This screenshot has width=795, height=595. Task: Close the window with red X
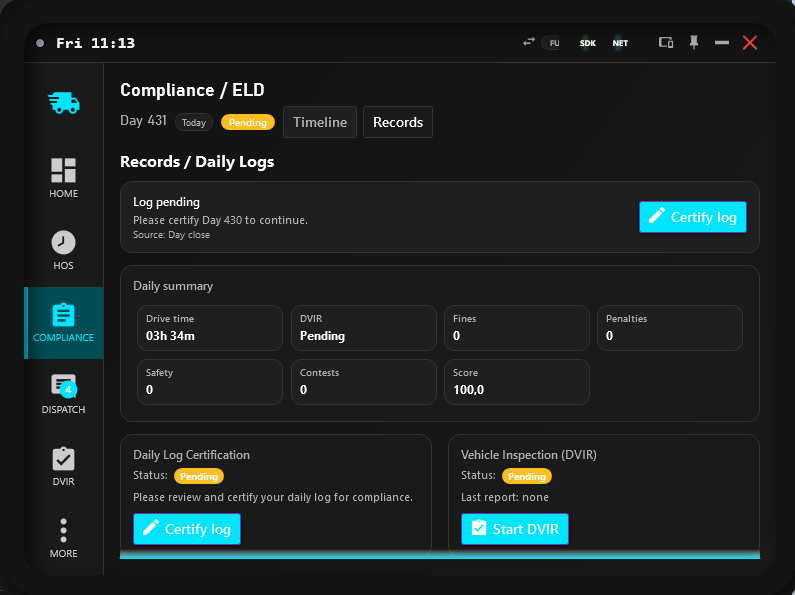pos(750,43)
